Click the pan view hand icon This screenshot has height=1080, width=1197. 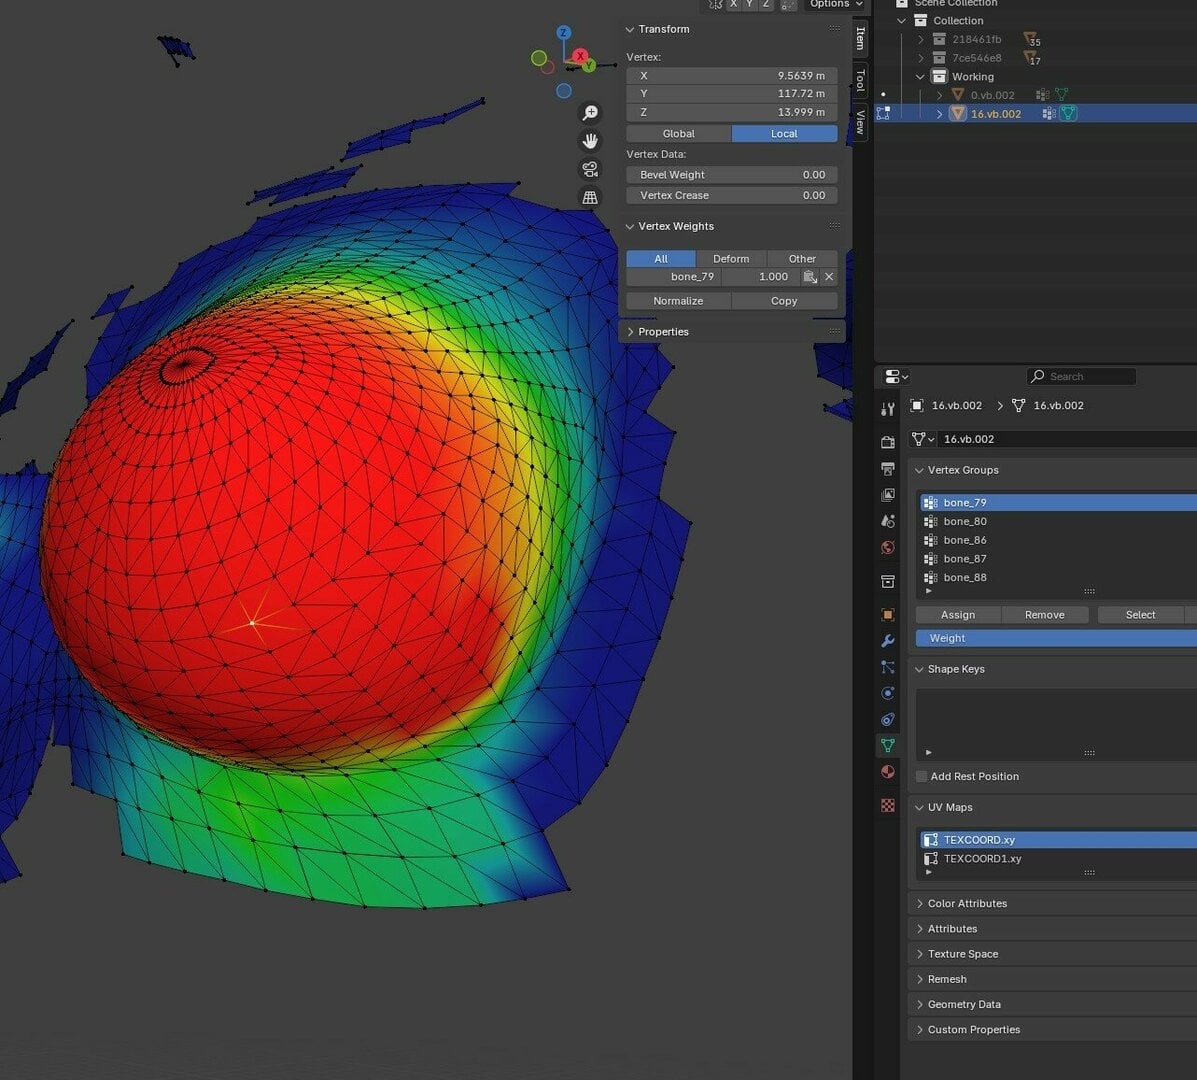pos(590,141)
